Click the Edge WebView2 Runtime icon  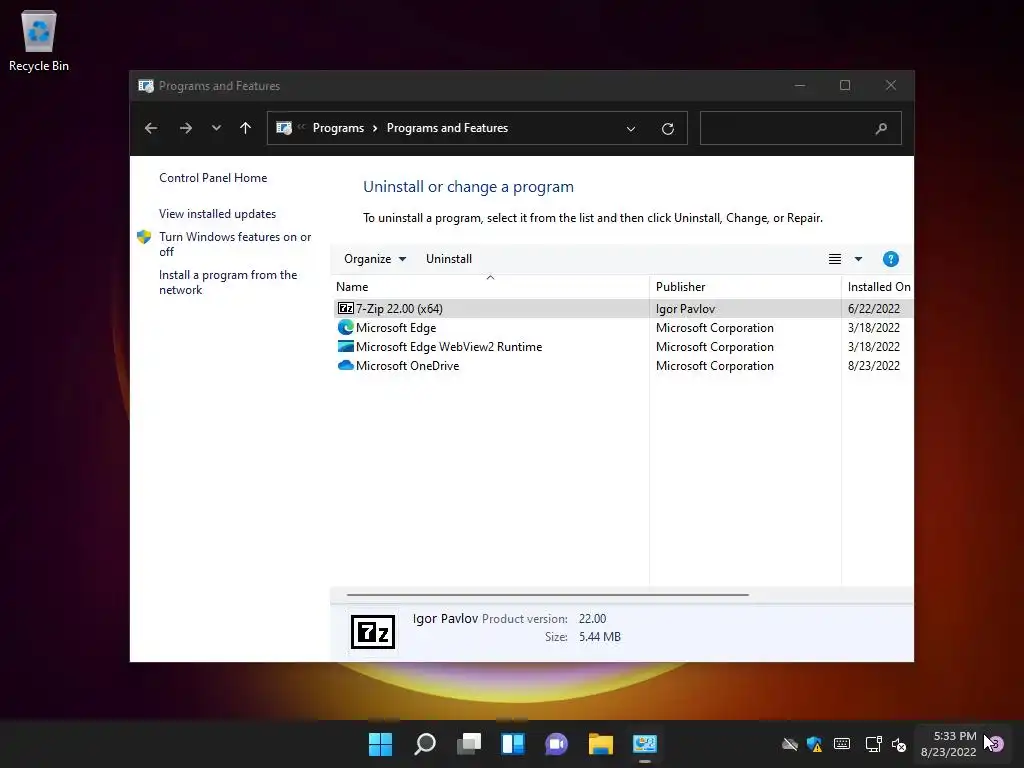pyautogui.click(x=345, y=346)
